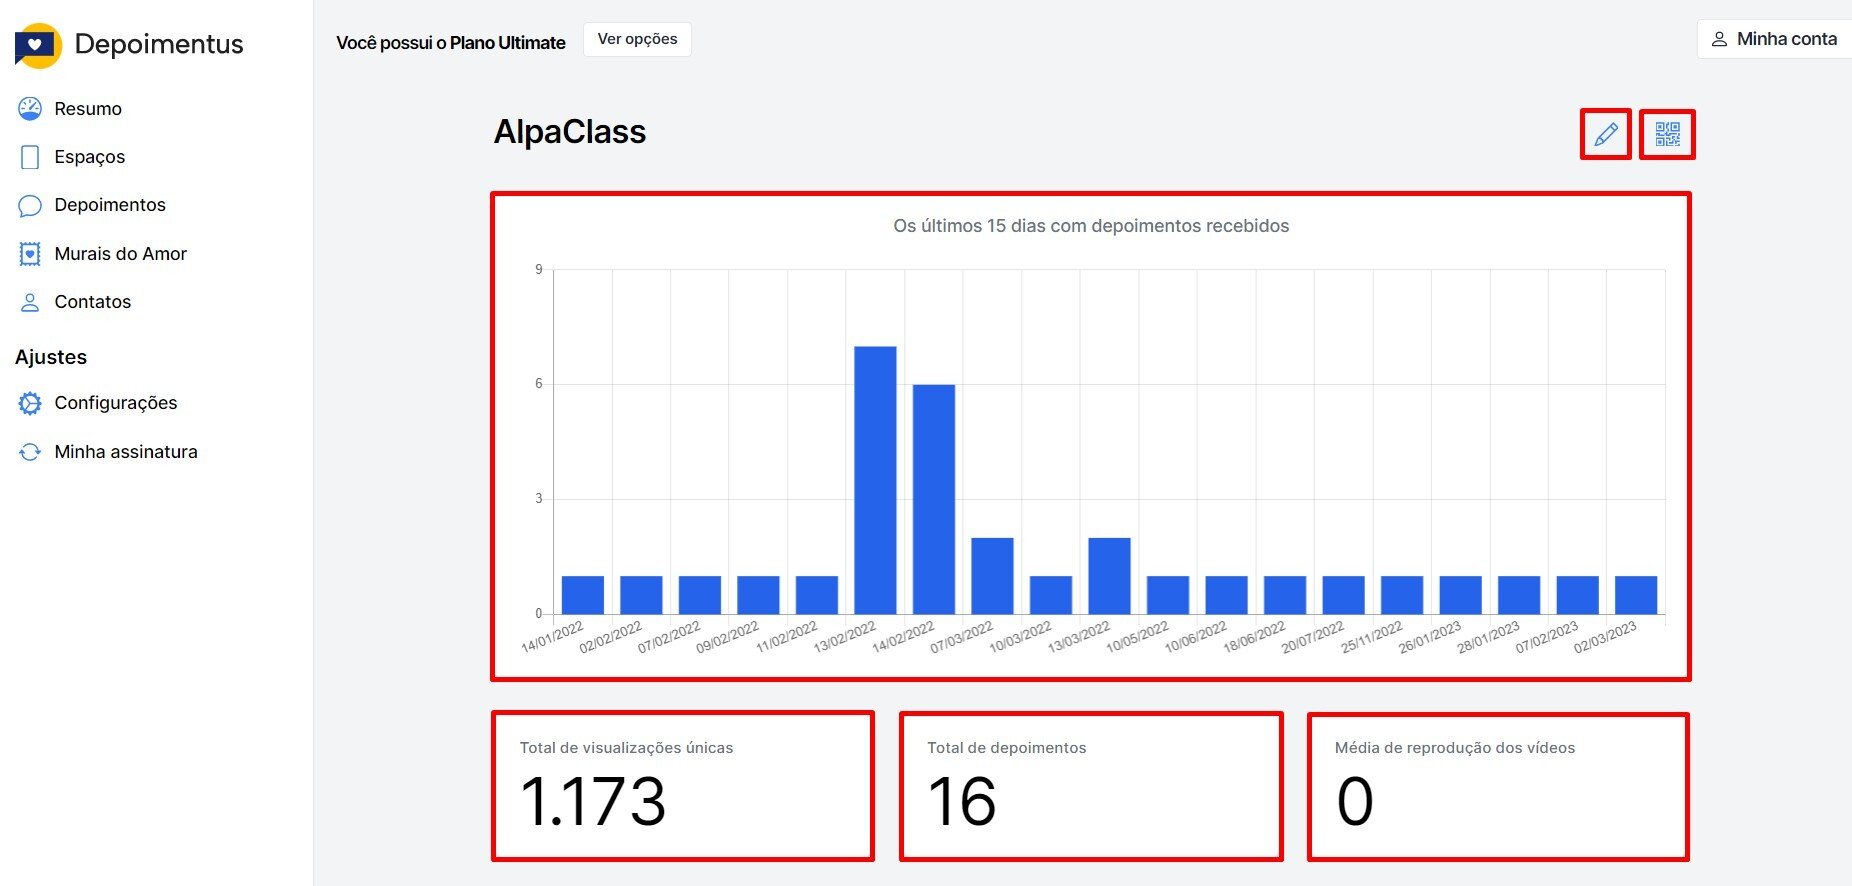The image size is (1852, 886).
Task: Click the Média de reprodução dos vídeos card
Action: pos(1498,786)
